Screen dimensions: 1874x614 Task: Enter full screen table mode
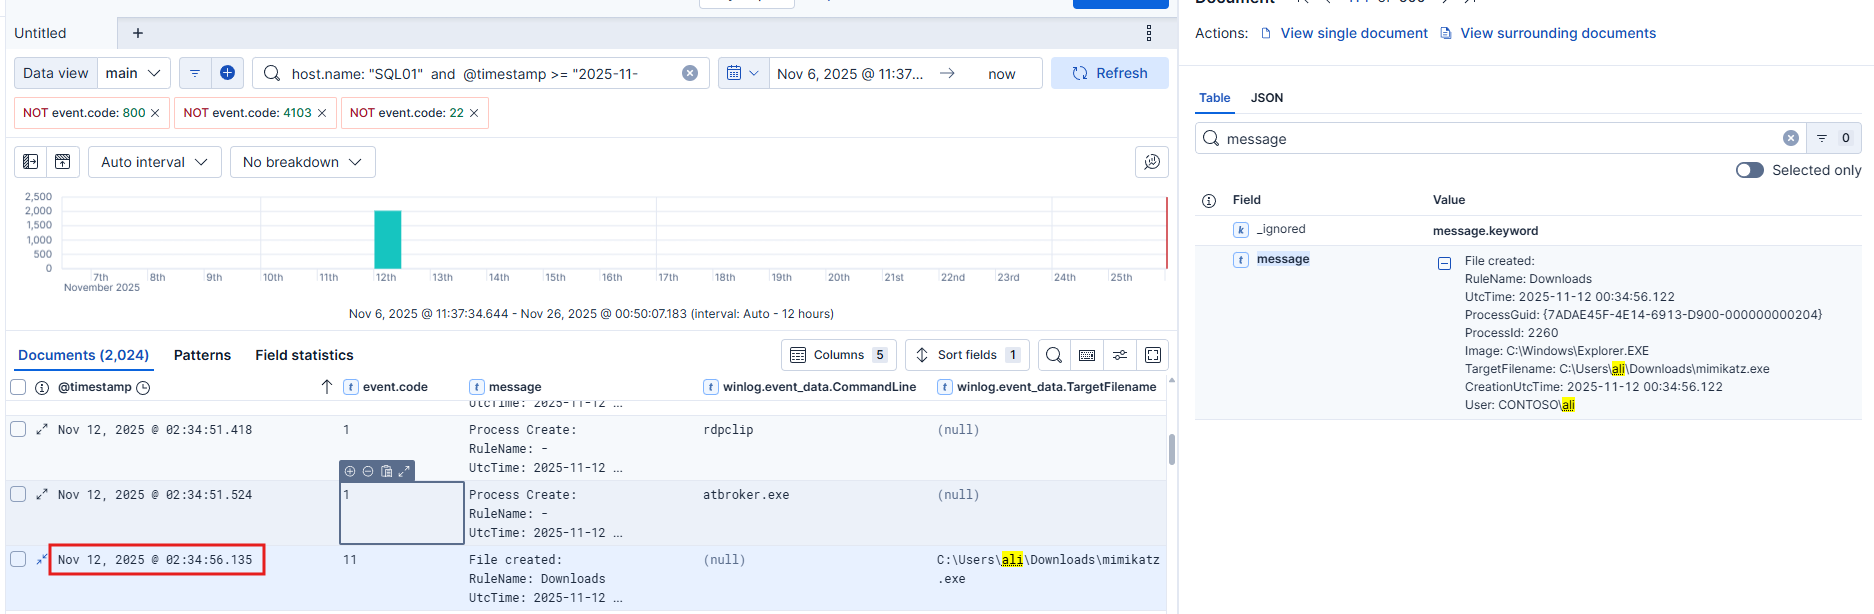1153,355
